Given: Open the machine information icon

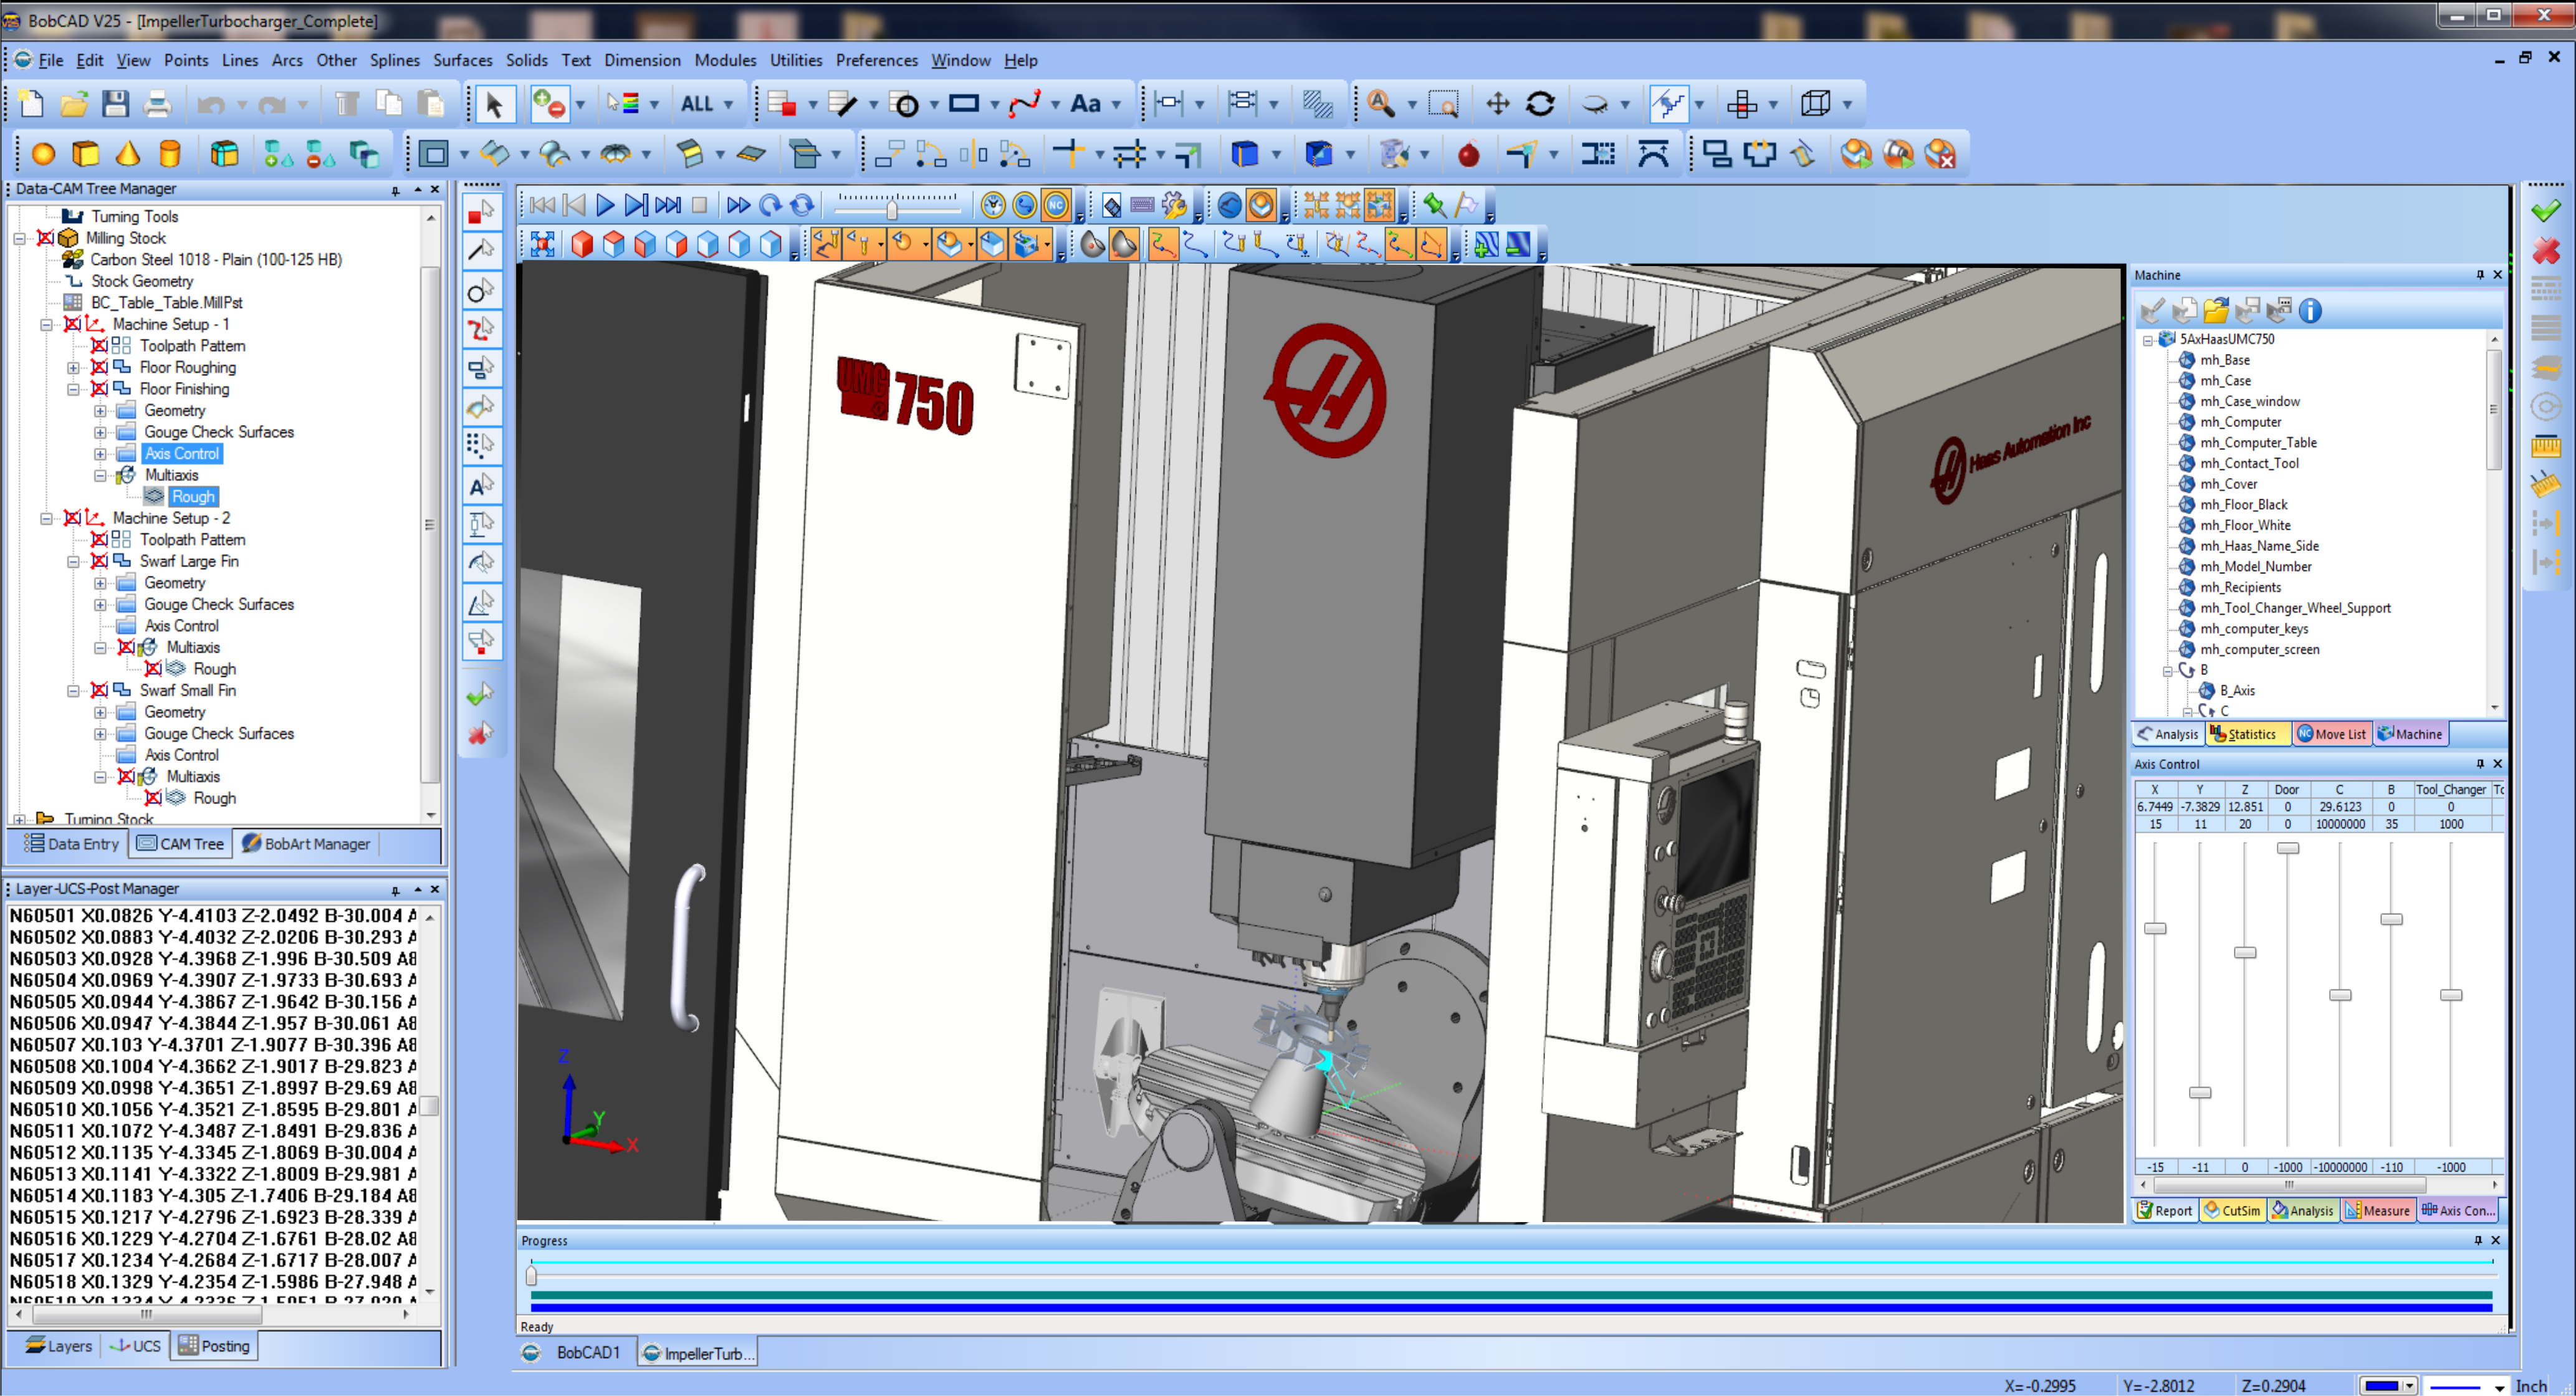Looking at the screenshot, I should (x=2310, y=311).
